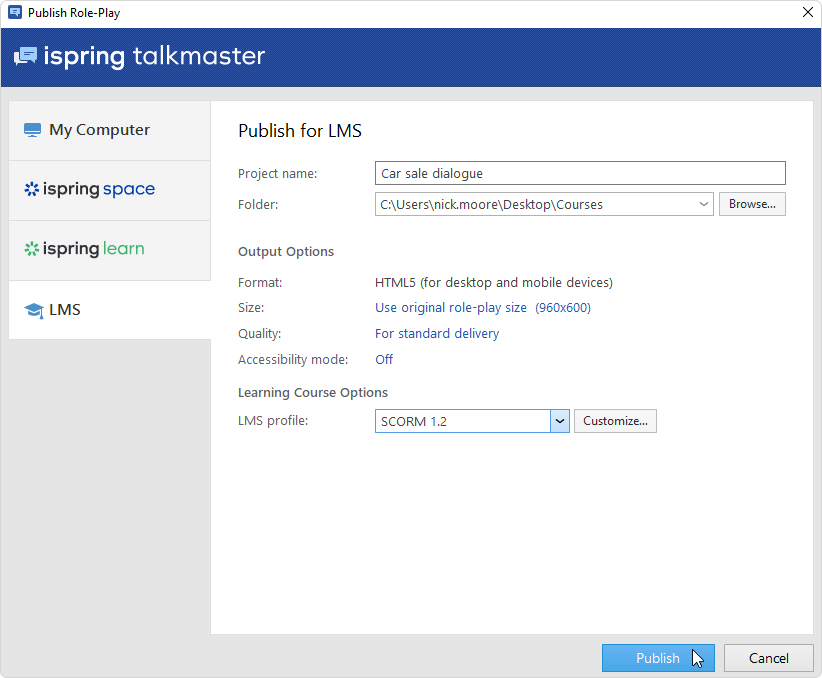The height and width of the screenshot is (678, 822).
Task: Select the LMS tab label
Action: (65, 310)
